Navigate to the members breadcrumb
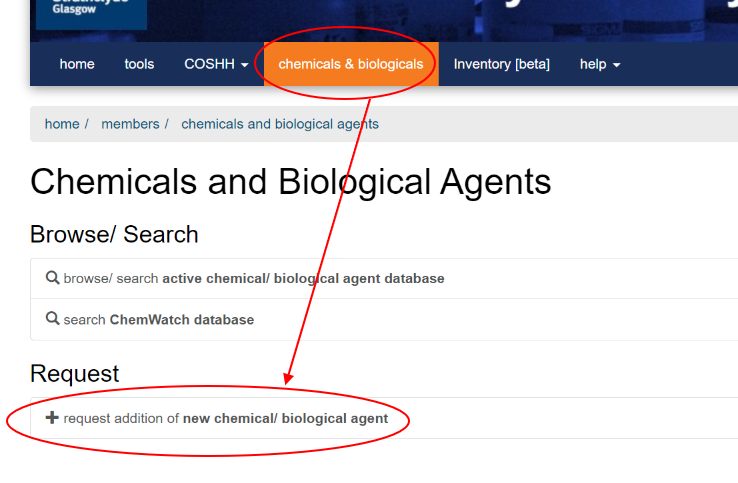This screenshot has height=483, width=738. coord(130,124)
